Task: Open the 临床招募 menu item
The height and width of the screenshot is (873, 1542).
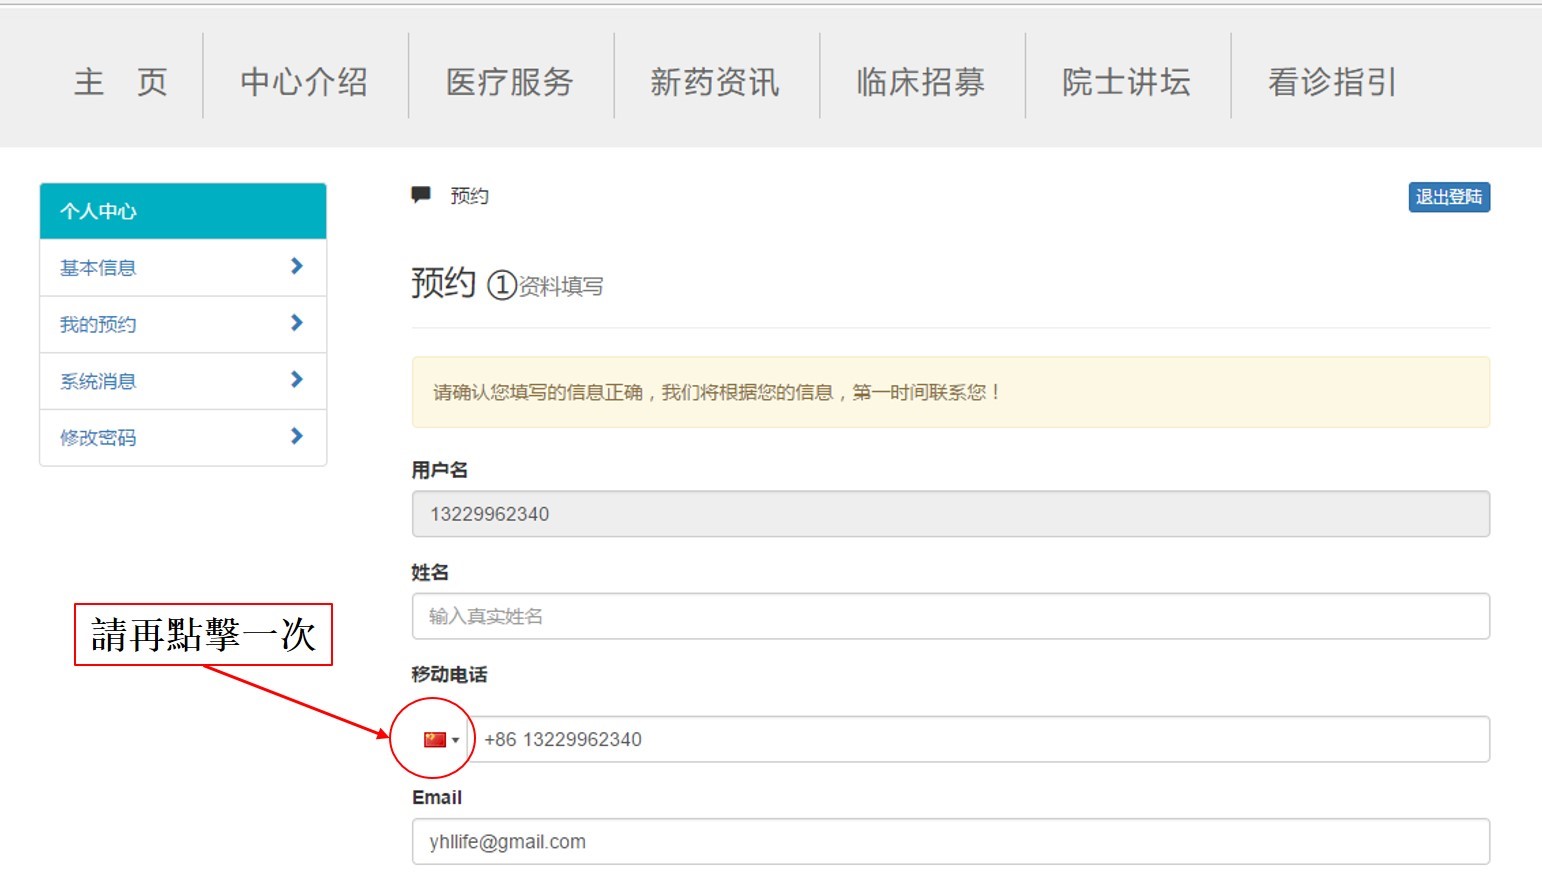Action: coord(921,82)
